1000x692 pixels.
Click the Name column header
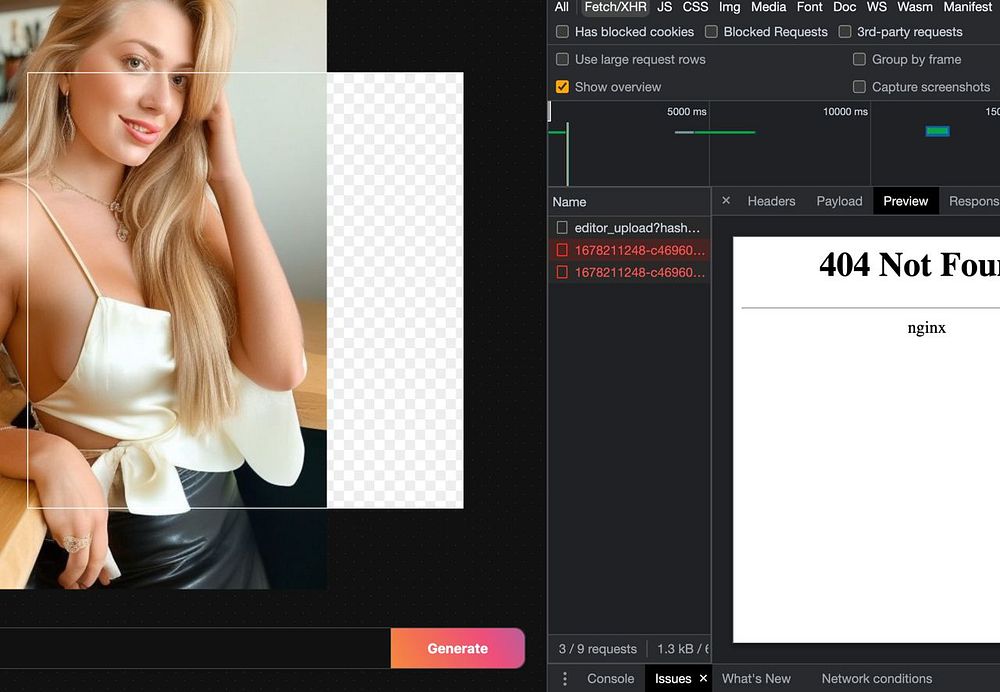coord(629,202)
